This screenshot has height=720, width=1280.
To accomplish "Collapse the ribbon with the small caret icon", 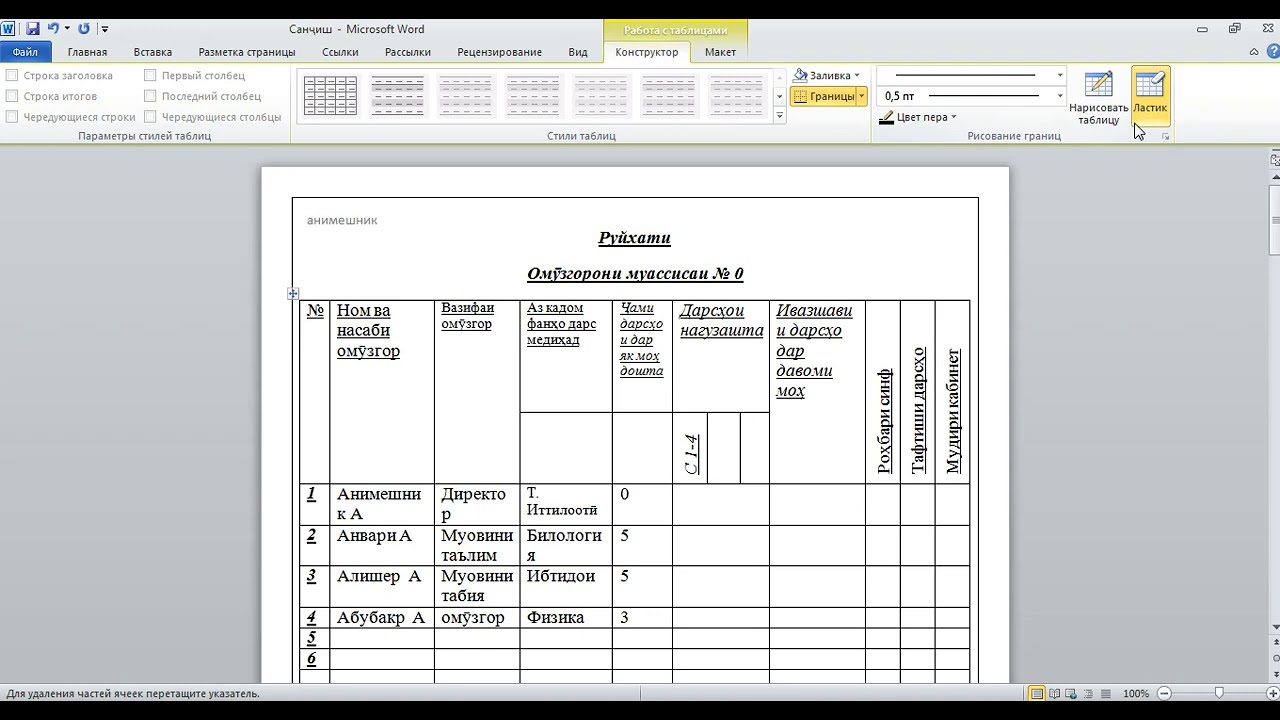I will click(1254, 52).
